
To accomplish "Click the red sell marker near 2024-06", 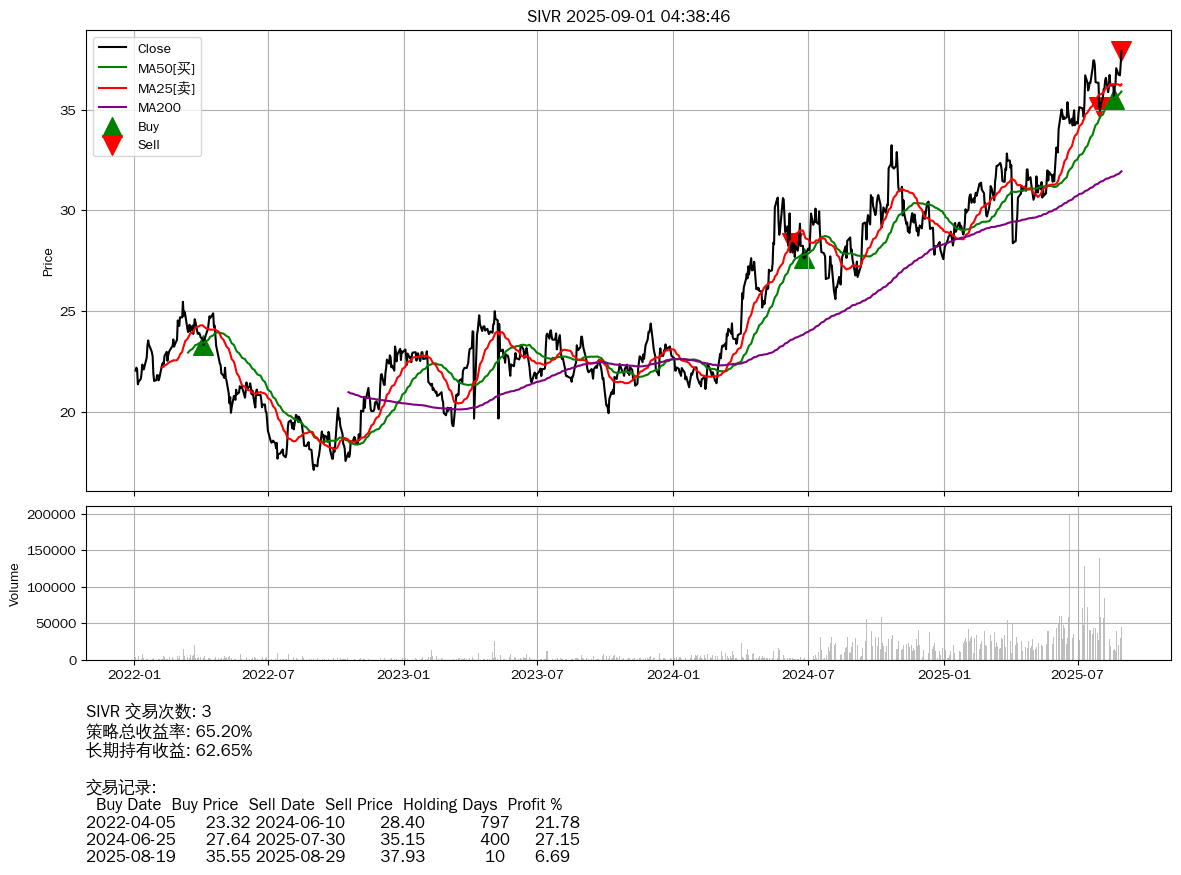I will click(x=792, y=240).
